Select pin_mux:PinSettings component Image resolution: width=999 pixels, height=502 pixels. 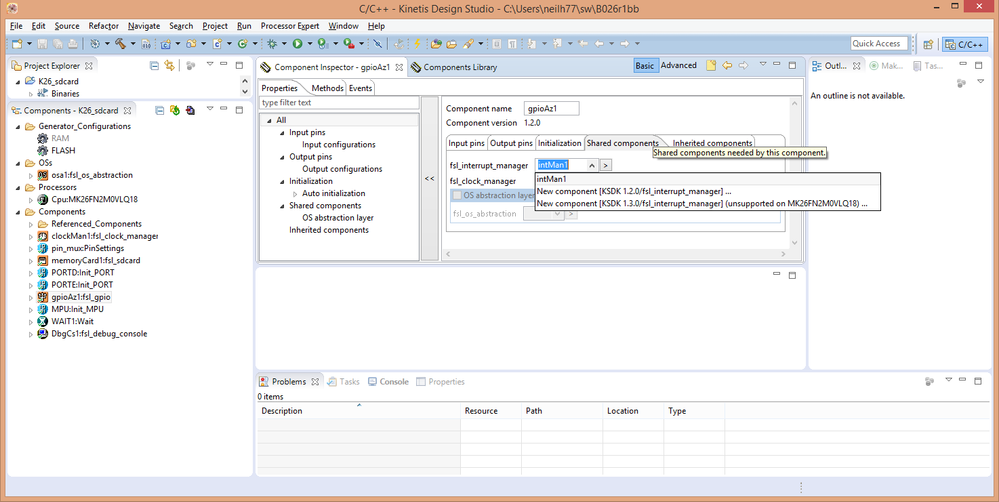(87, 248)
